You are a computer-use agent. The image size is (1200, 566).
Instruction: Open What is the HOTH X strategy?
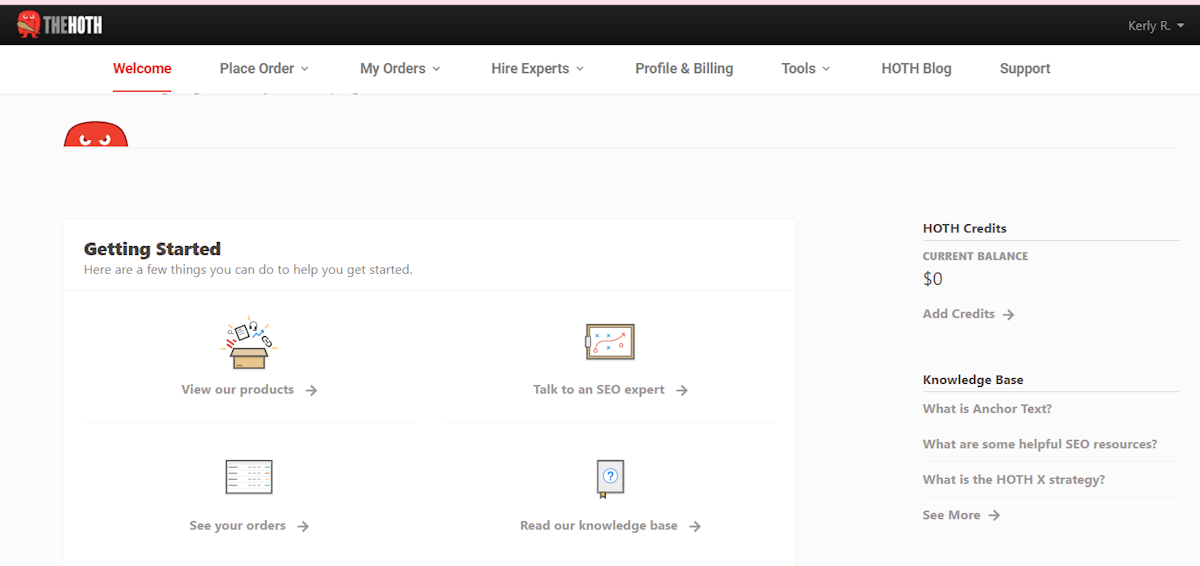pyautogui.click(x=1014, y=480)
